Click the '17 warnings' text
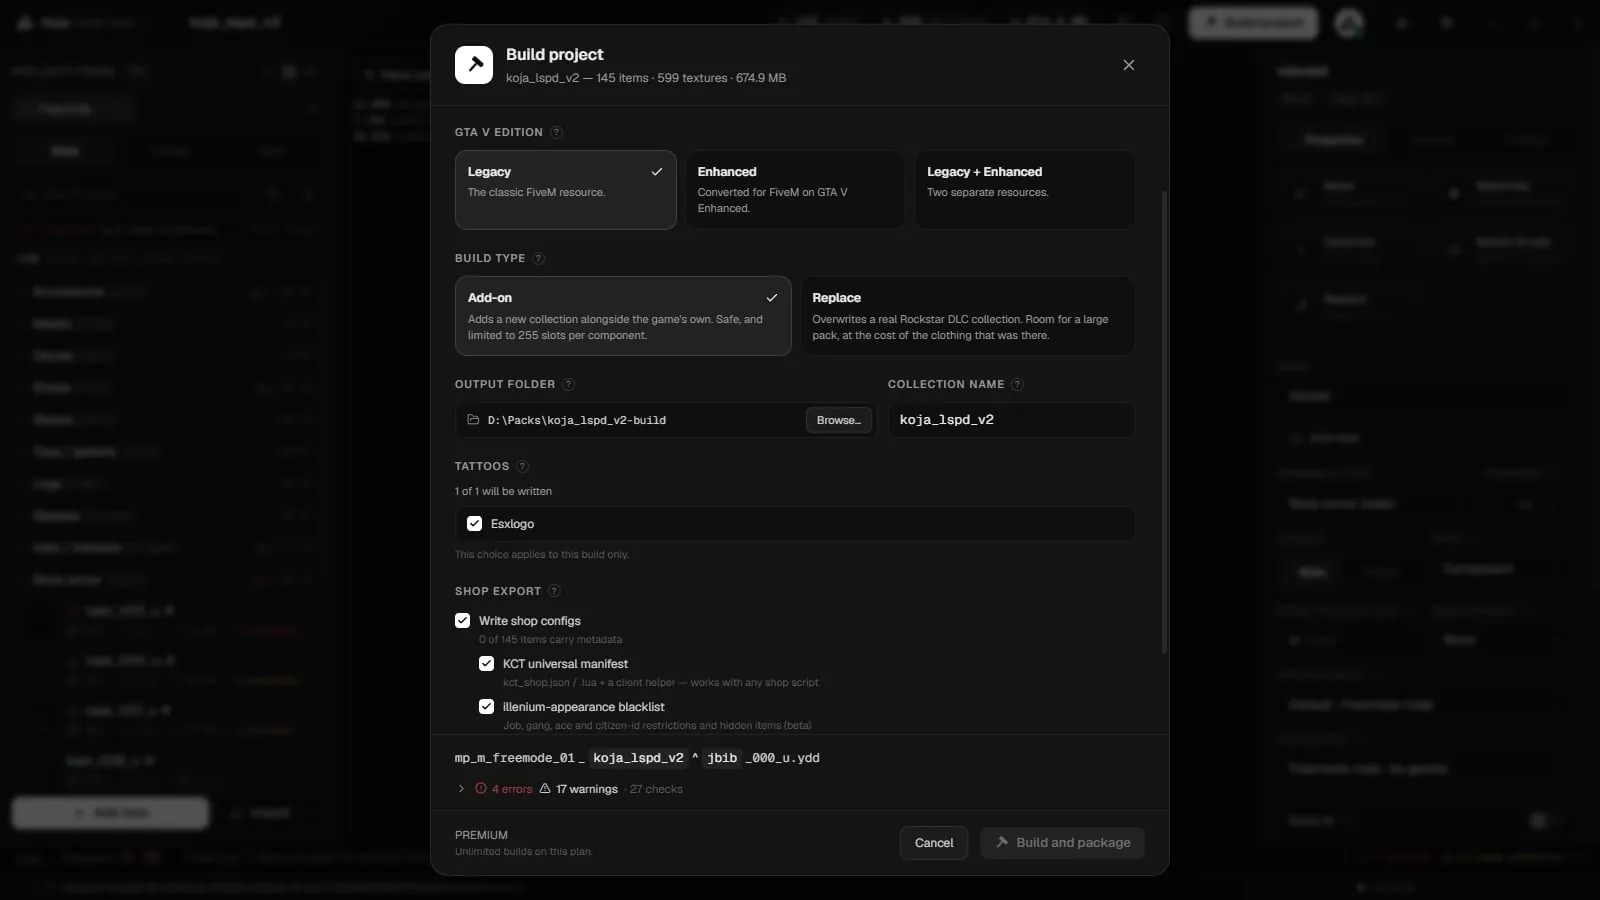 pos(587,789)
